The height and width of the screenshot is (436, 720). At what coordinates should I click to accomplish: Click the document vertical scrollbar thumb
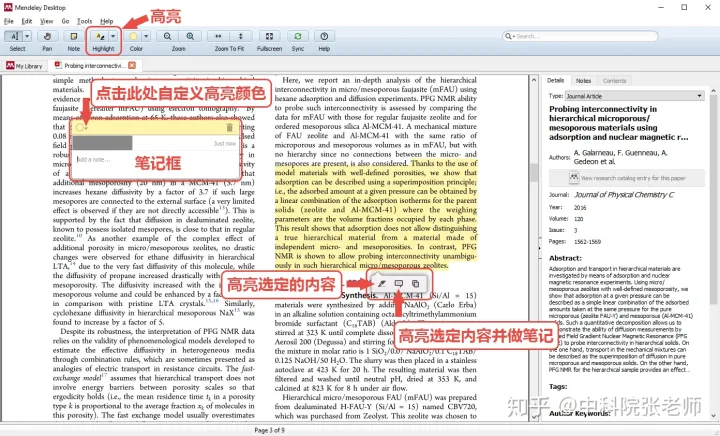[x=534, y=173]
